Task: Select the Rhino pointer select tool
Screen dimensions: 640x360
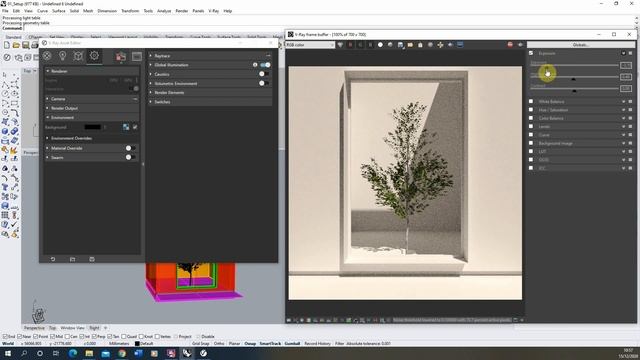Action: tap(4, 75)
